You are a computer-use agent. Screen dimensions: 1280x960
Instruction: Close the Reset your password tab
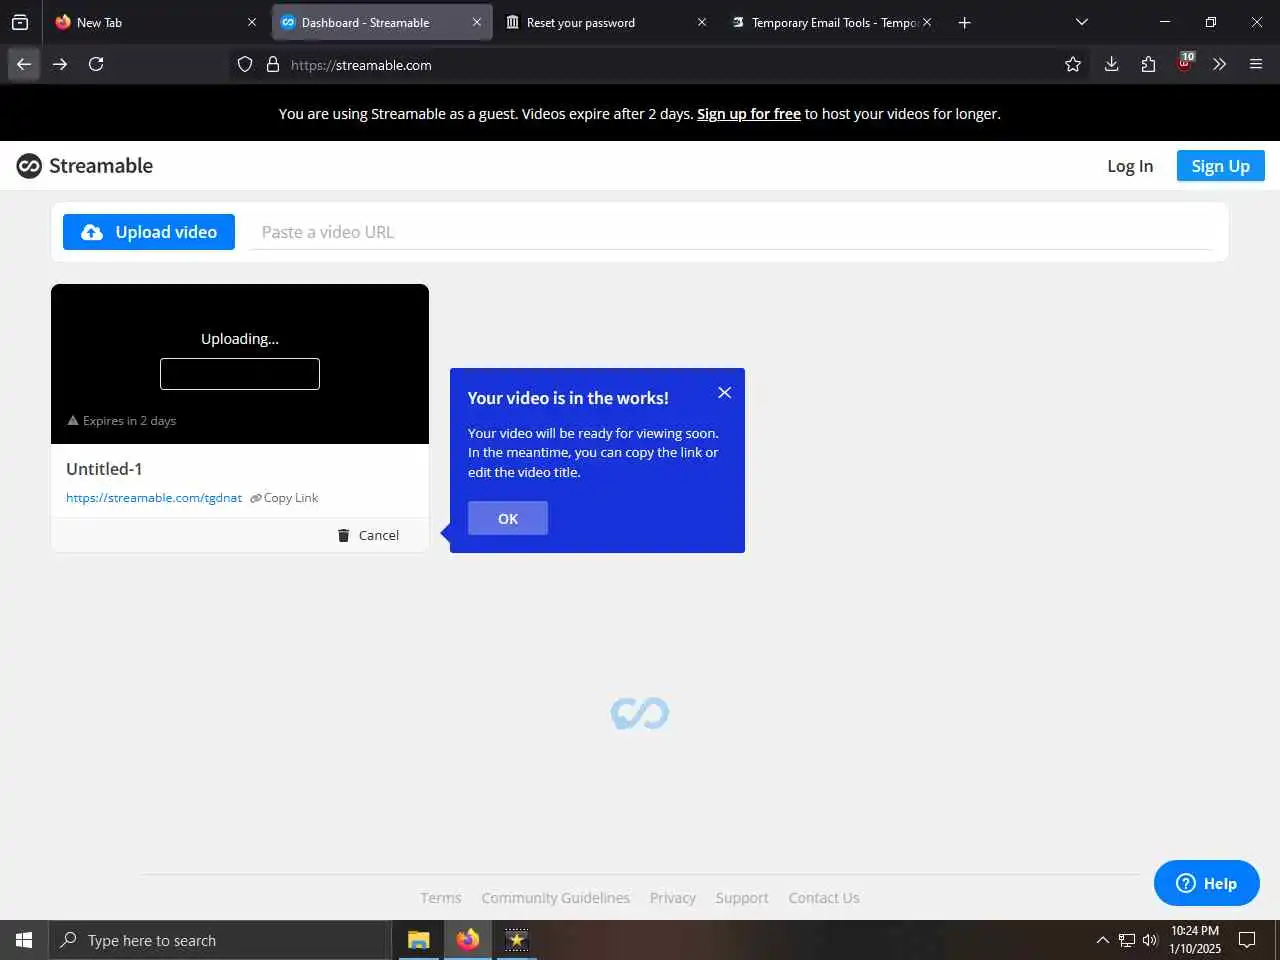[702, 22]
